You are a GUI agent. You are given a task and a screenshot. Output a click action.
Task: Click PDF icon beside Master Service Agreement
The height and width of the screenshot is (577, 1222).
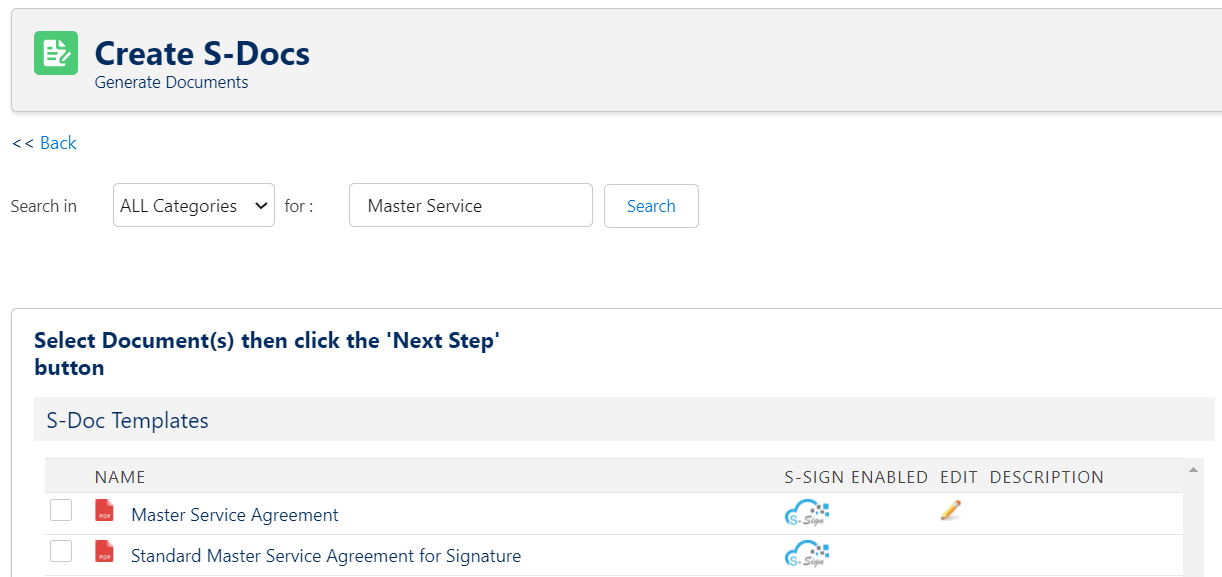coord(104,511)
